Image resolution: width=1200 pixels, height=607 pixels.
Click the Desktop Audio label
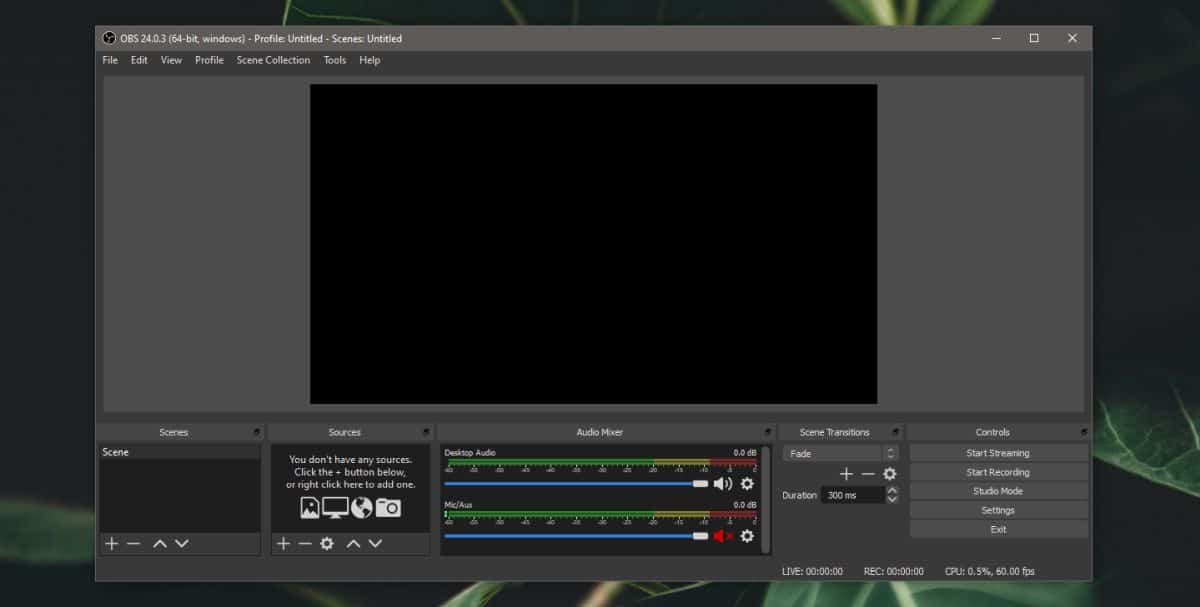[x=470, y=453]
